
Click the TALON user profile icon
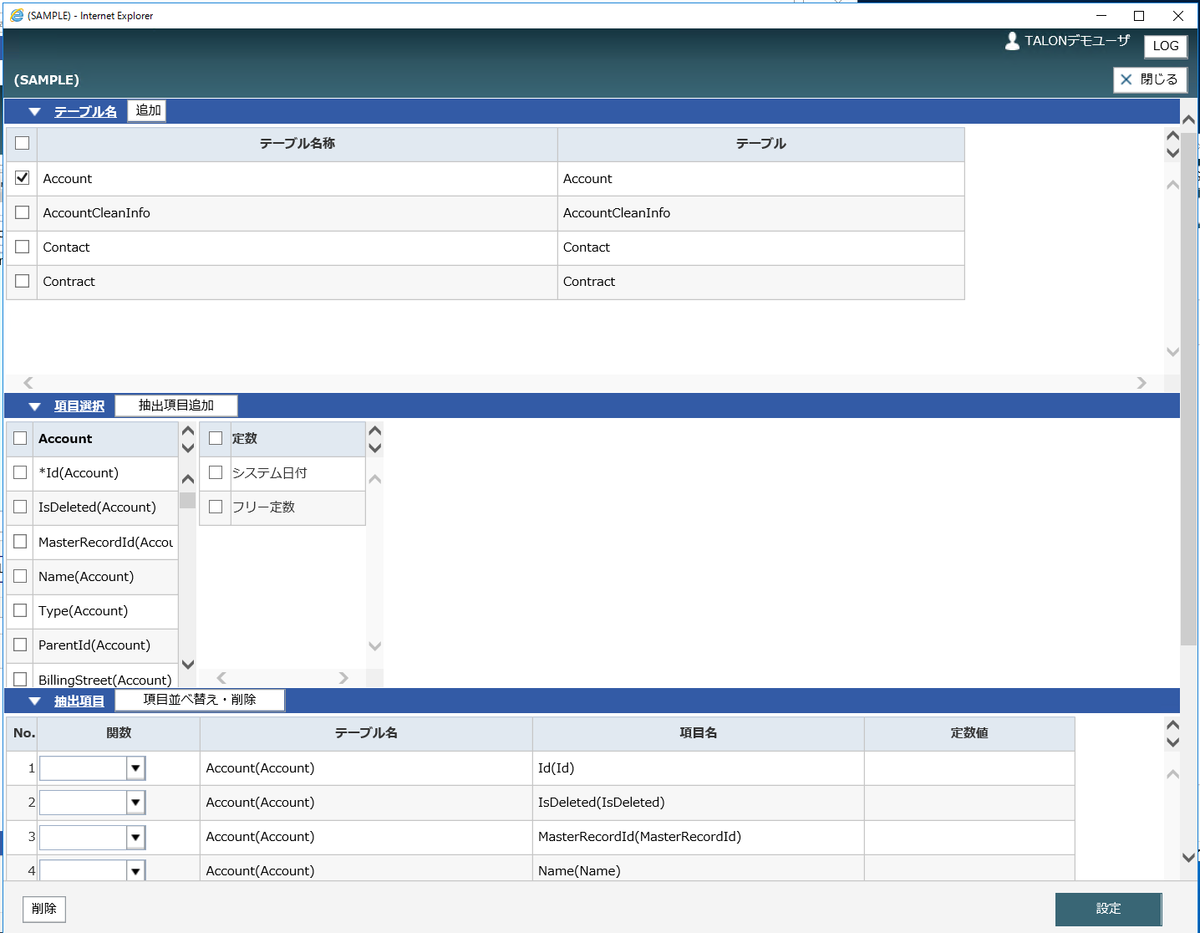click(1012, 41)
